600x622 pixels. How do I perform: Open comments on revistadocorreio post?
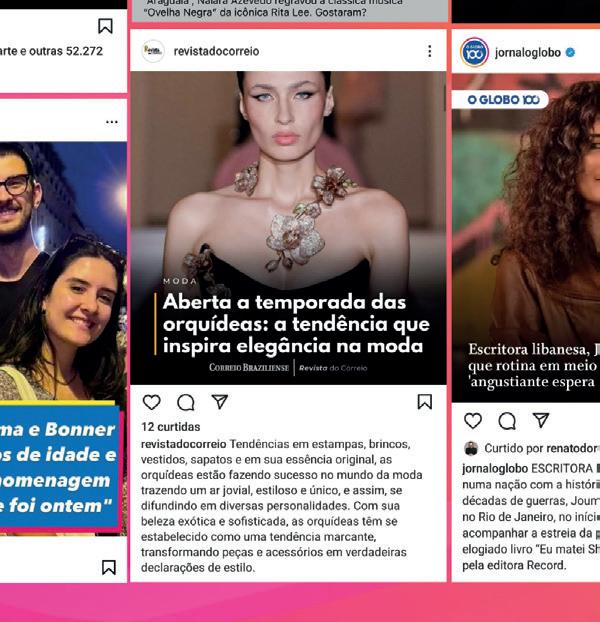[x=186, y=402]
